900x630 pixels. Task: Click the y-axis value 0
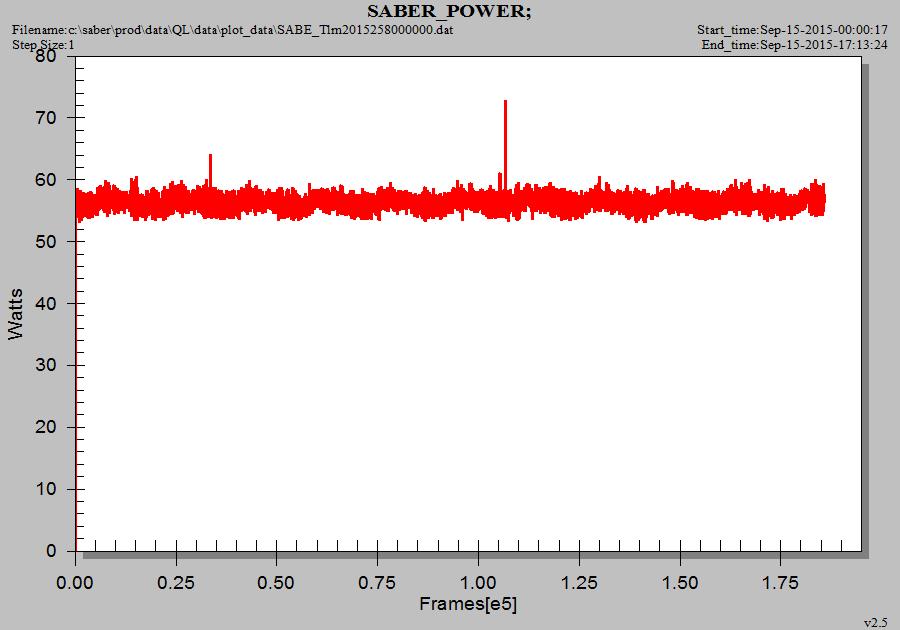[x=51, y=551]
